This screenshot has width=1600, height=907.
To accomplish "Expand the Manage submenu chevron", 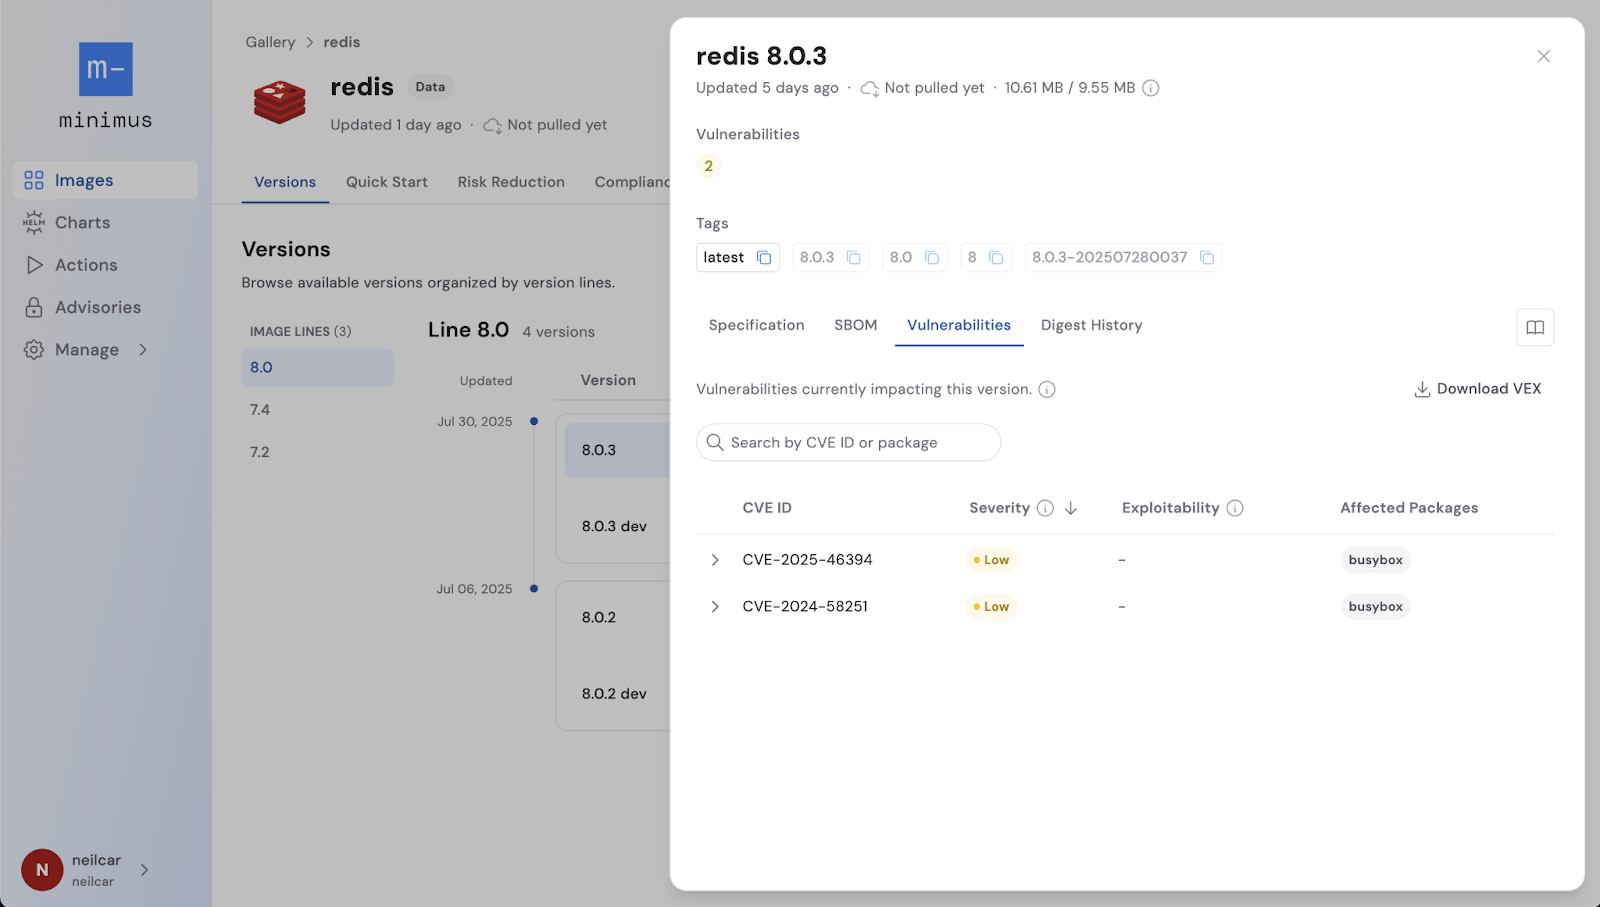I will click(143, 350).
